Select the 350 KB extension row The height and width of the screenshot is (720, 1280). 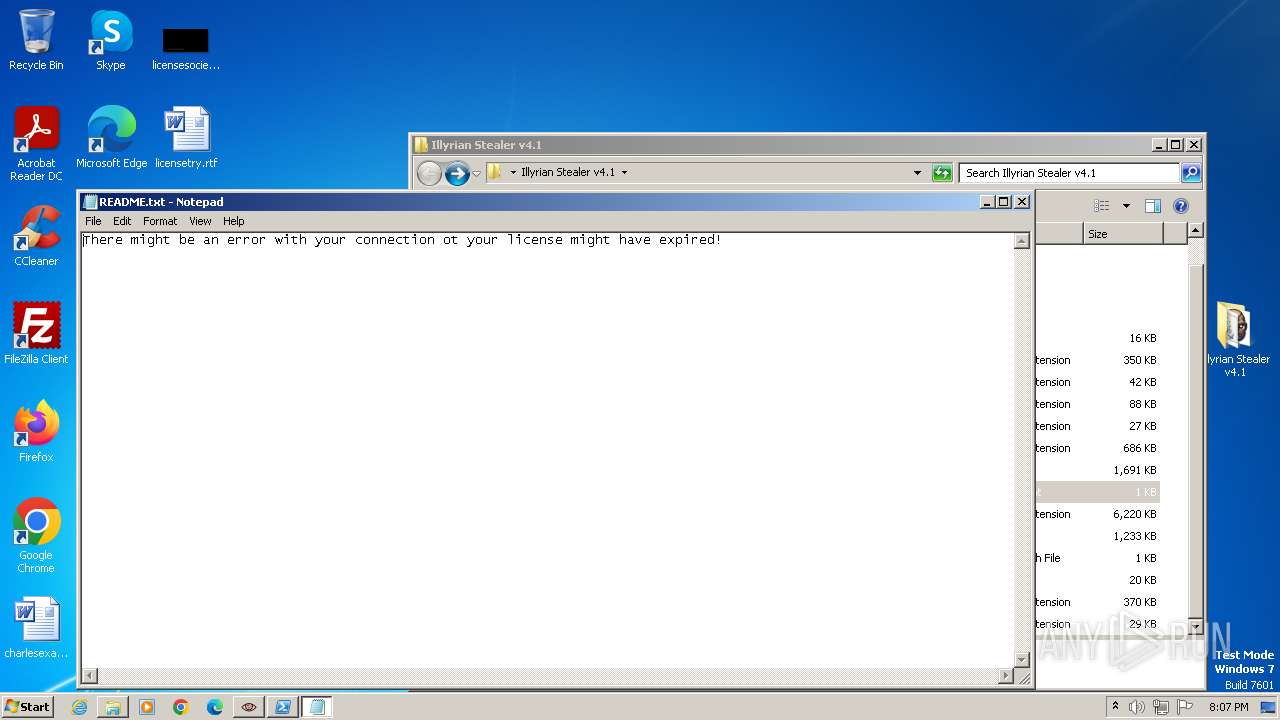click(1098, 360)
